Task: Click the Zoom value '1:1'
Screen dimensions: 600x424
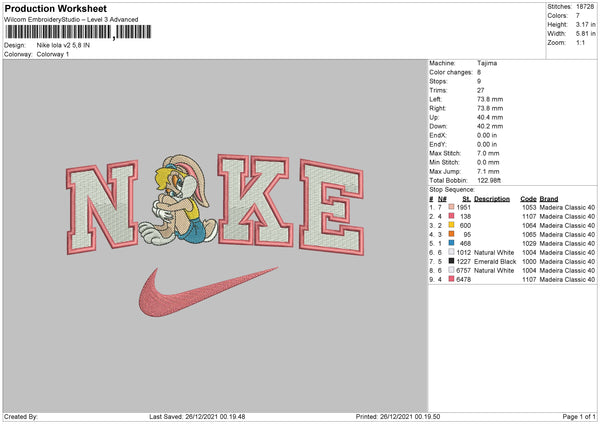Action: [580, 42]
